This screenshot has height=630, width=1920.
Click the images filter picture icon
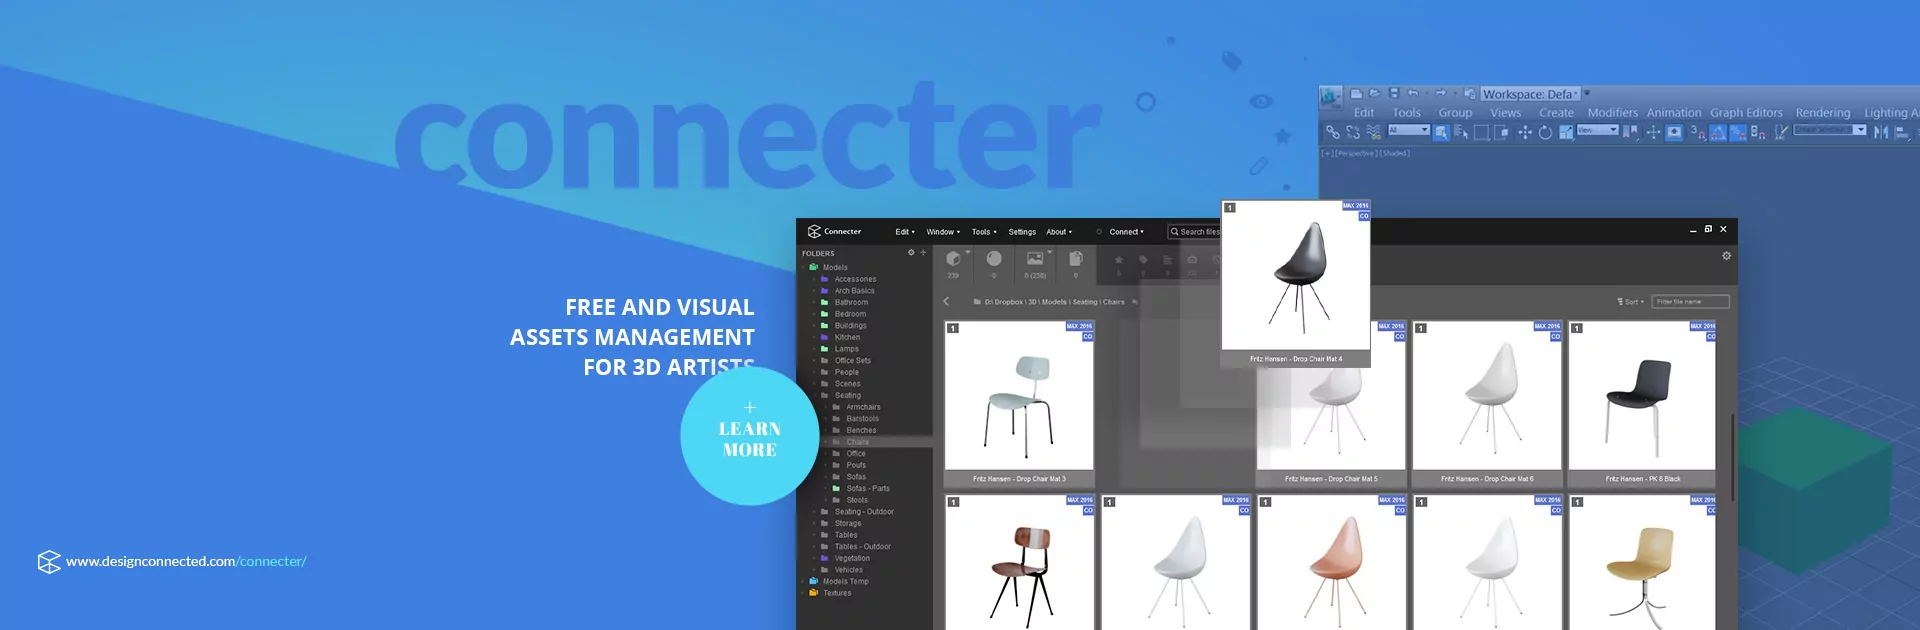tap(1035, 259)
